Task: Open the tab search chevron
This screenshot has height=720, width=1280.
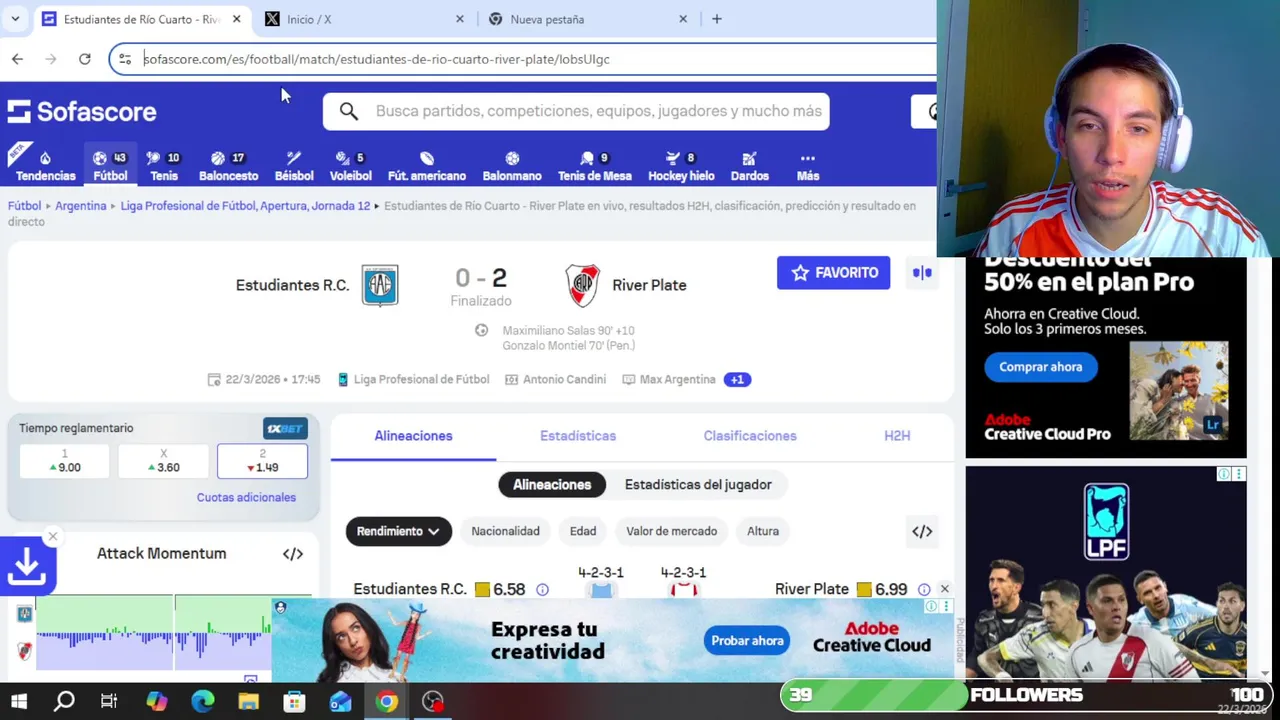Action: tap(15, 19)
